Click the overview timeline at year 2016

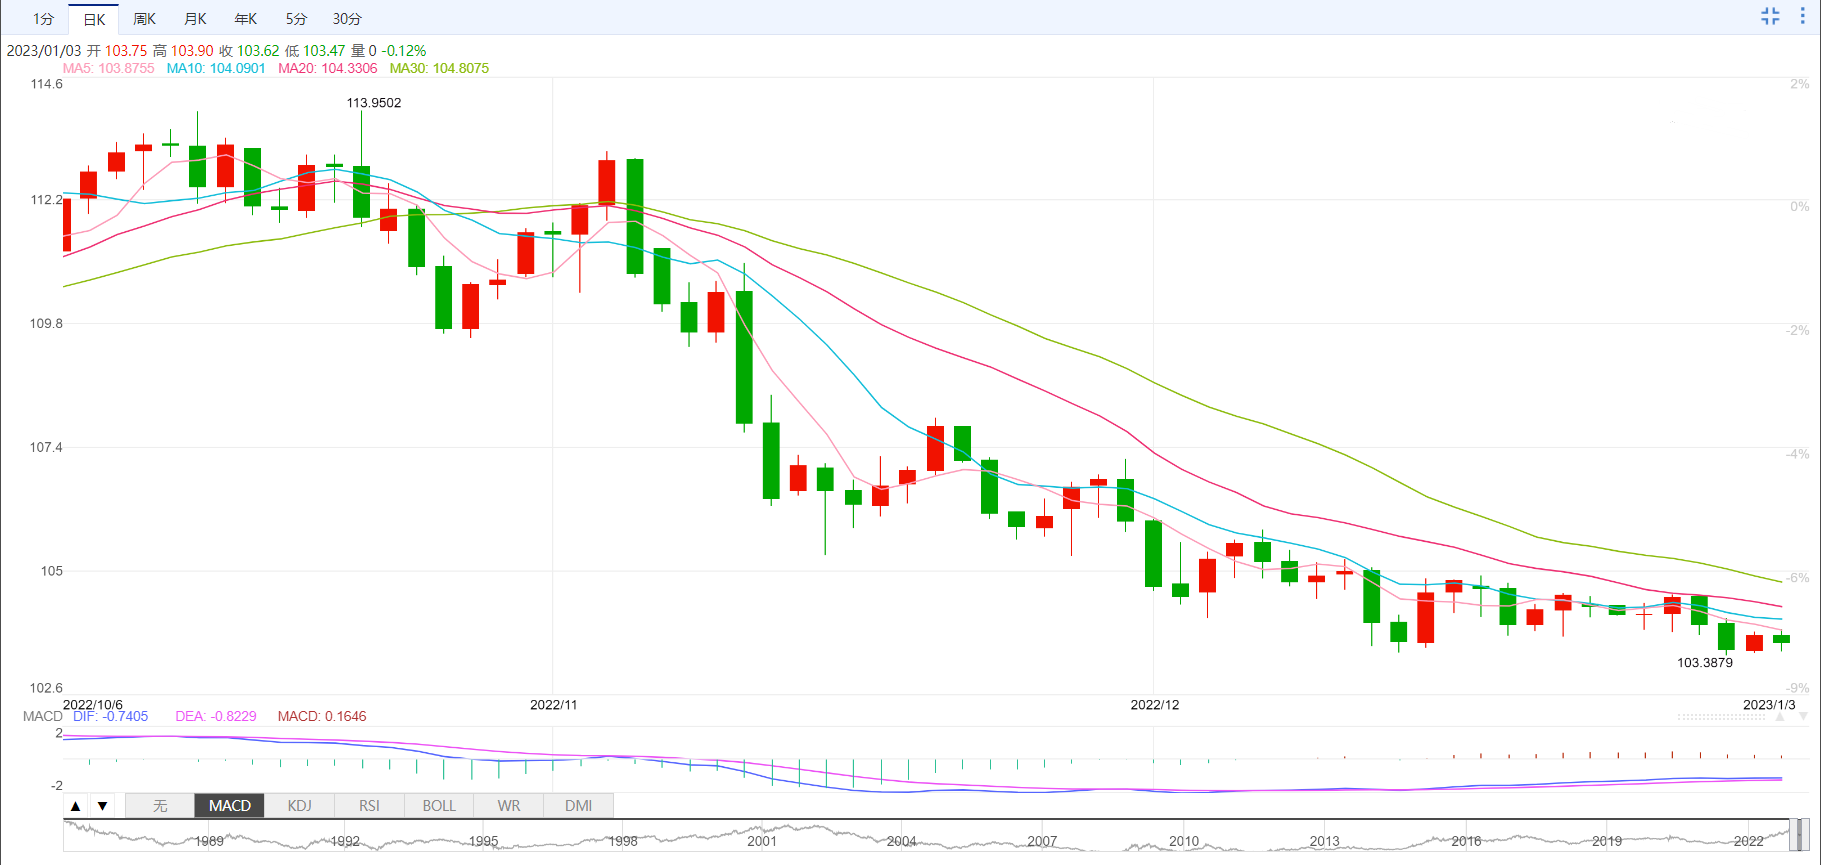tap(1466, 841)
